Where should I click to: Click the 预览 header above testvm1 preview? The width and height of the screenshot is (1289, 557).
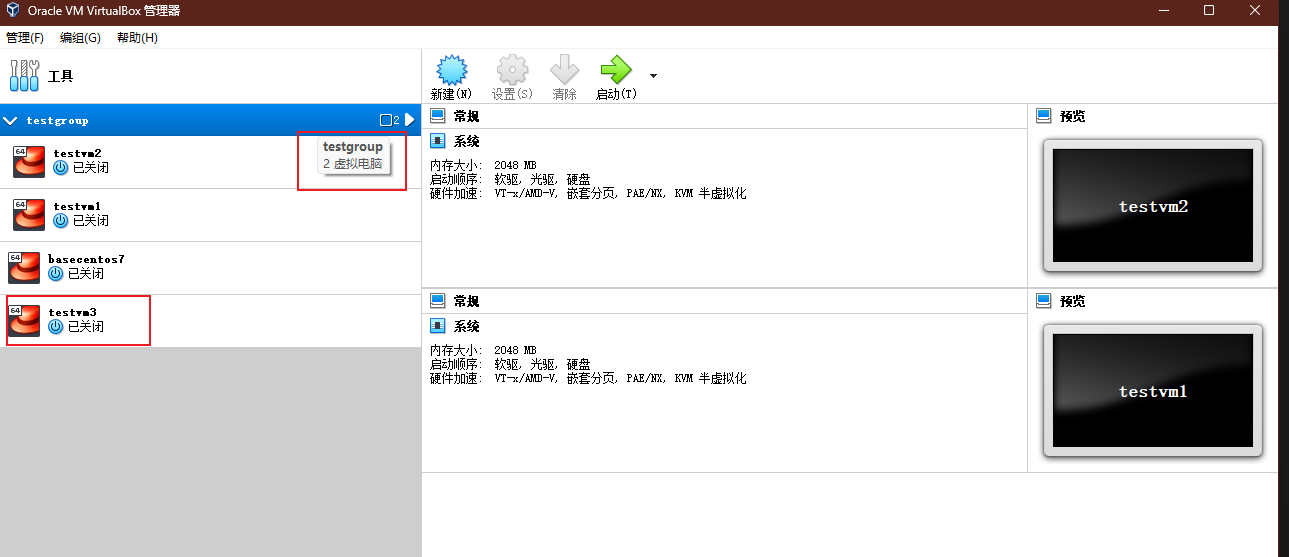tap(1073, 301)
